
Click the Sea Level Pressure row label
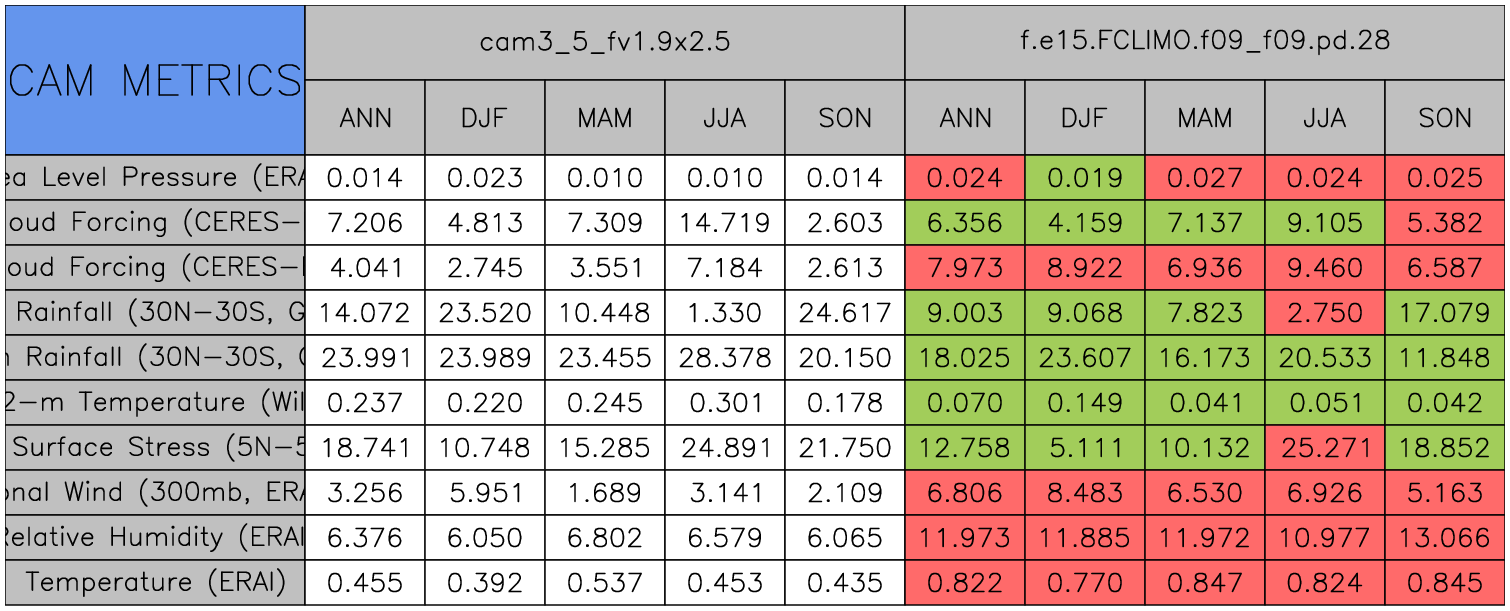(154, 178)
